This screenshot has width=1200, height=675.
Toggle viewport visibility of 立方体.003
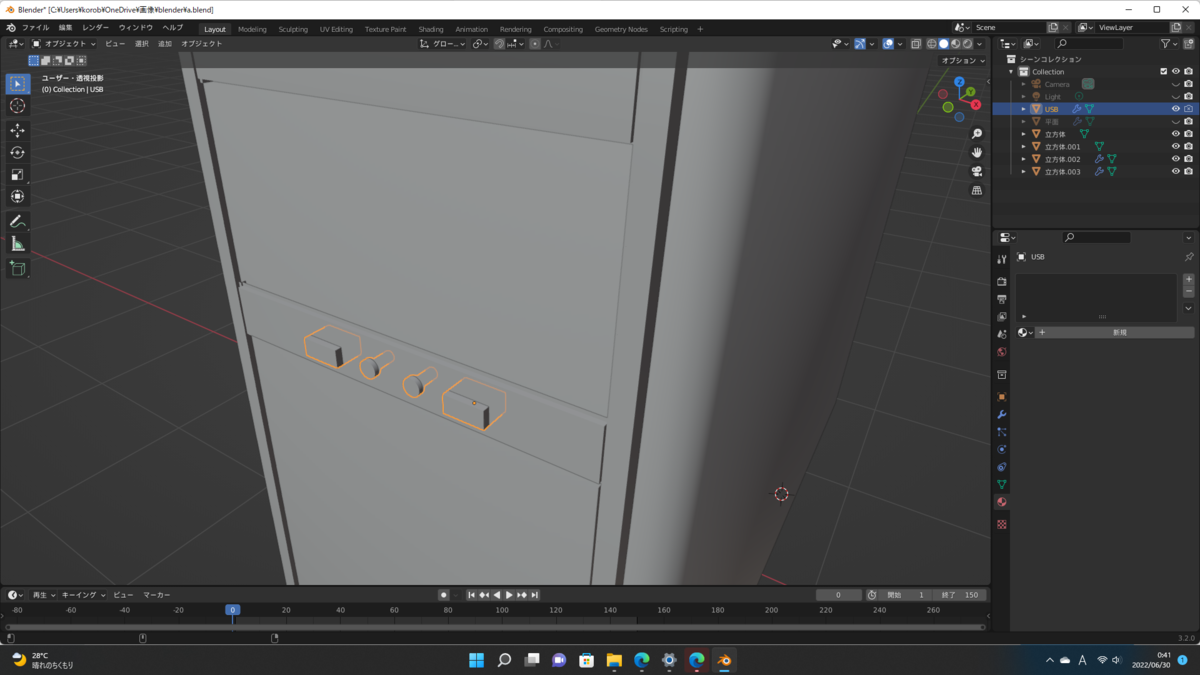coord(1176,172)
